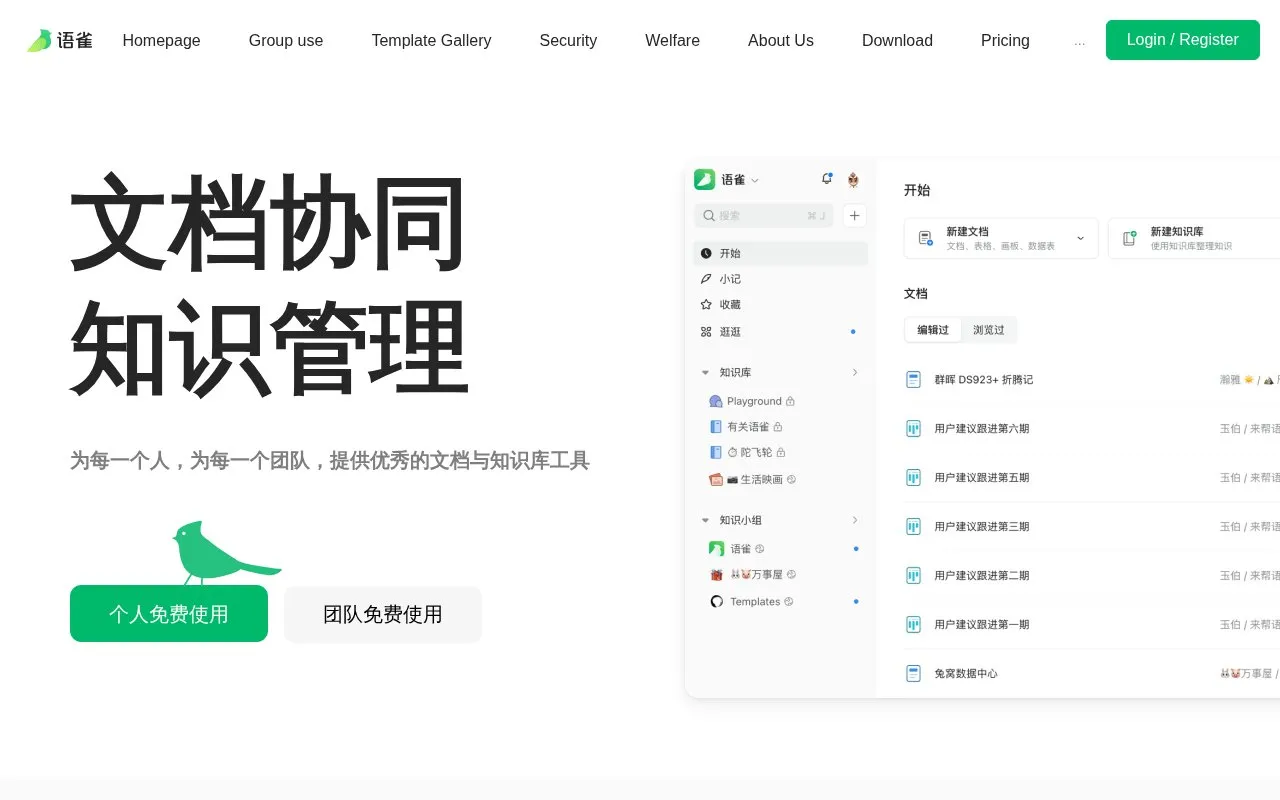Click the 新建知识库 book icon

[1129, 238]
